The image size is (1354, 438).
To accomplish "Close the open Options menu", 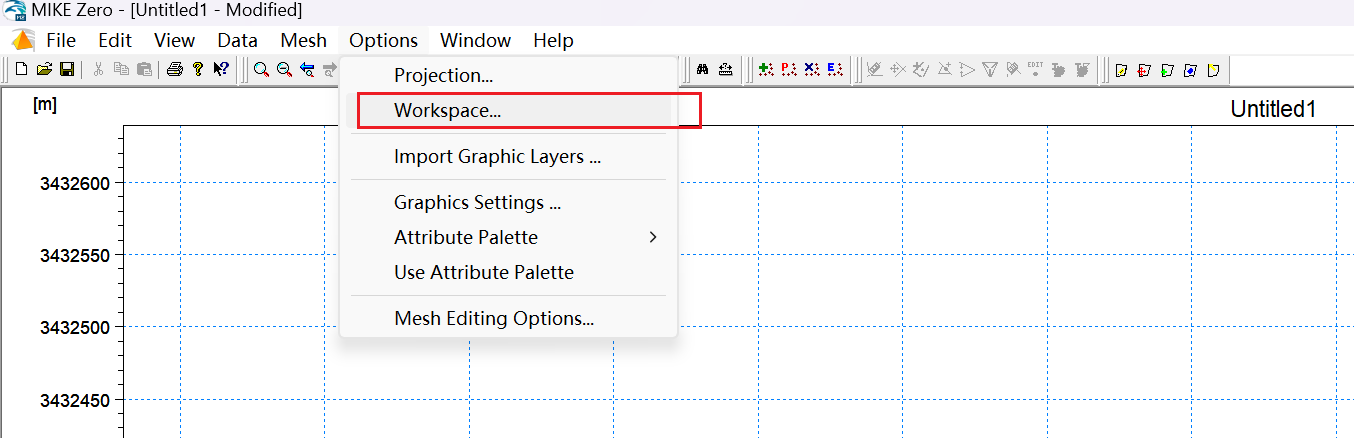I will (384, 40).
